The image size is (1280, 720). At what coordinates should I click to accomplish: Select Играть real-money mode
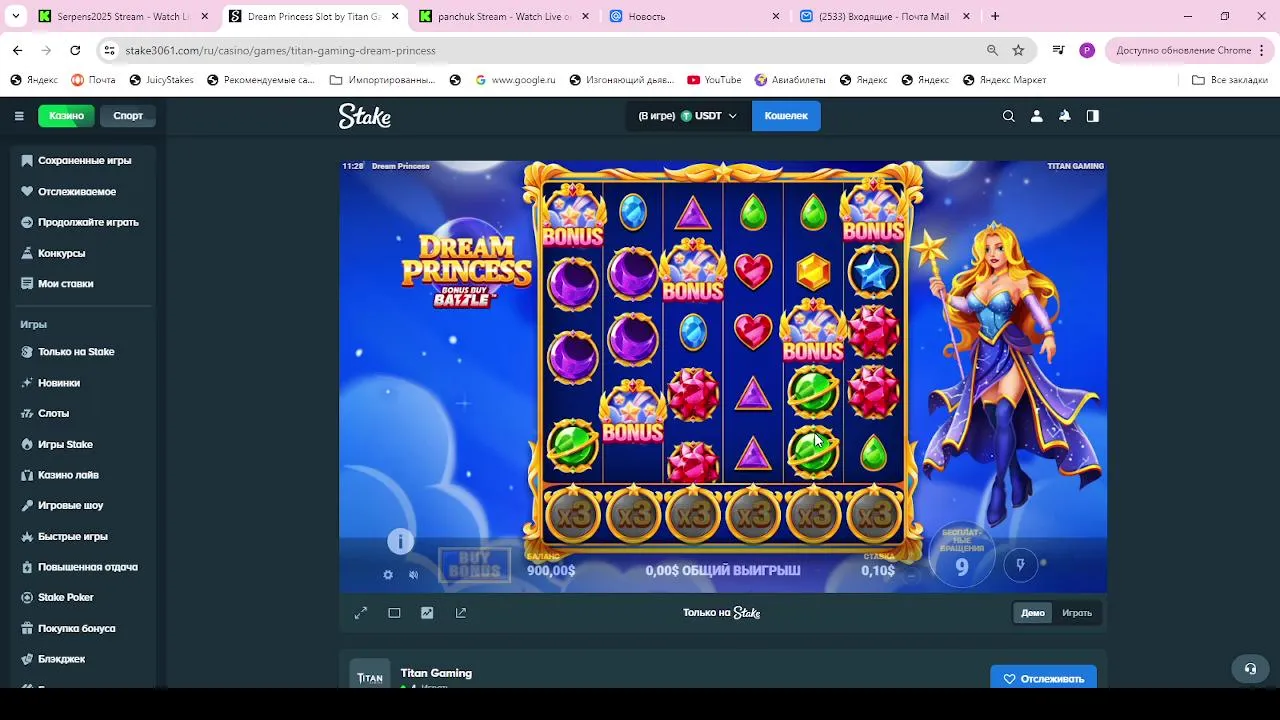[x=1077, y=613]
